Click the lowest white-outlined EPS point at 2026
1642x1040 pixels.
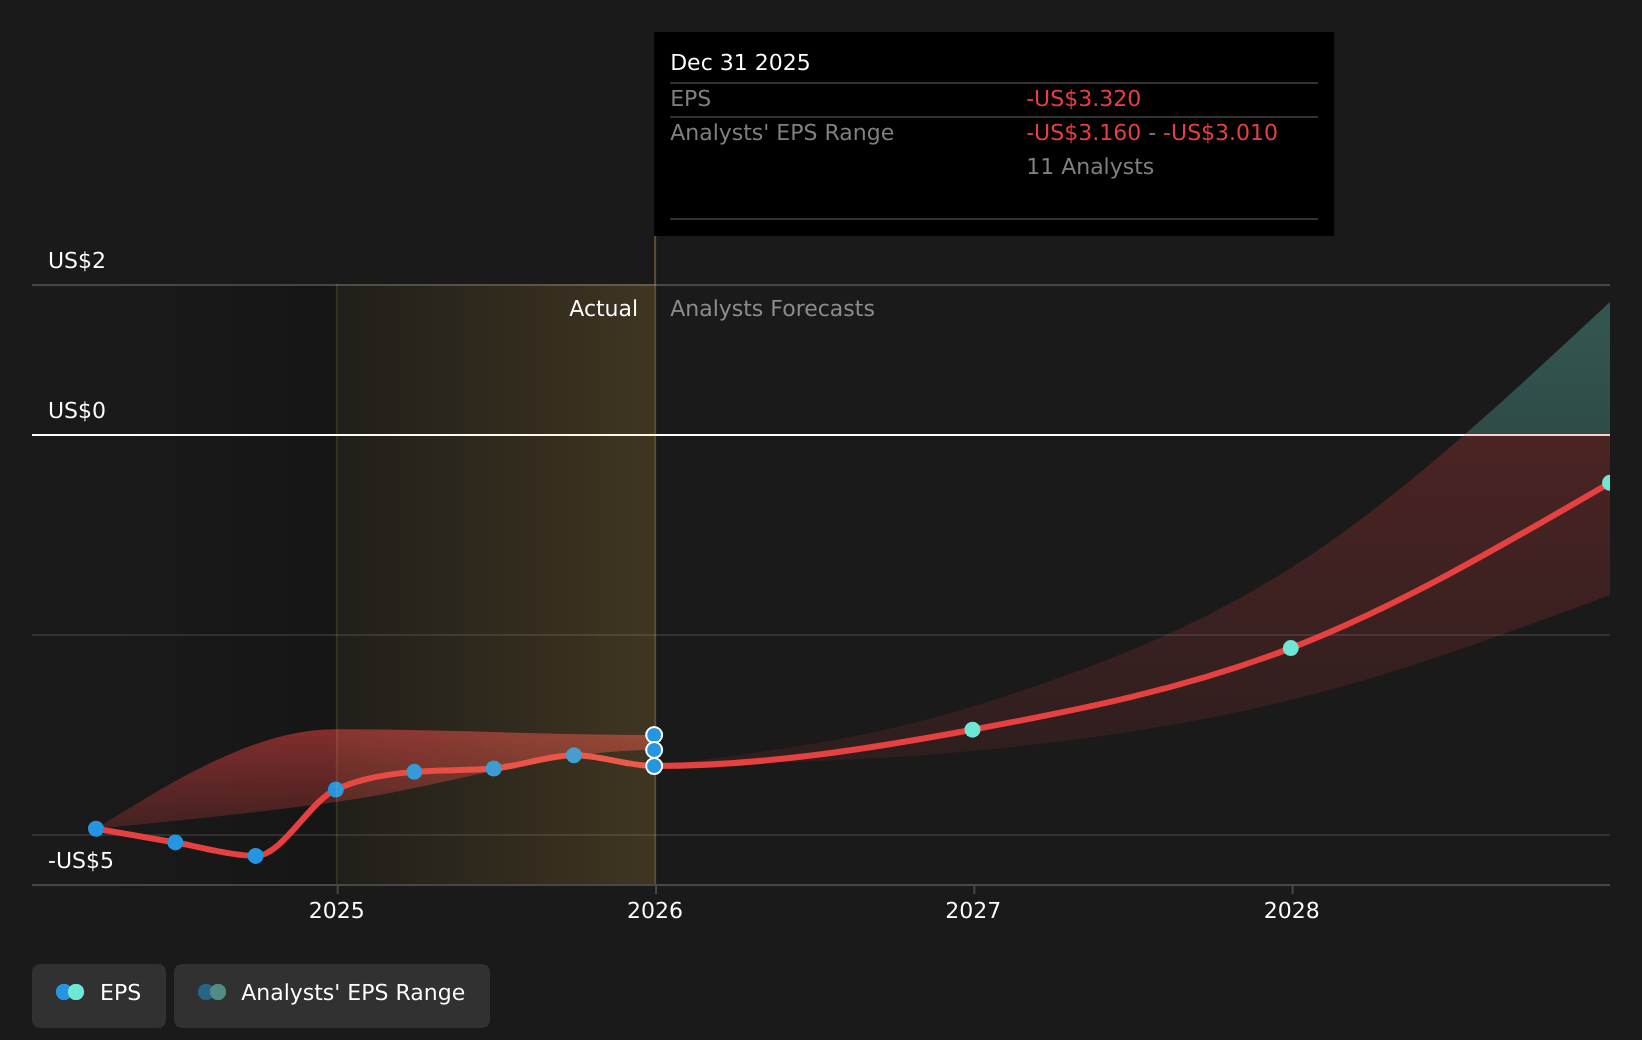coord(654,766)
